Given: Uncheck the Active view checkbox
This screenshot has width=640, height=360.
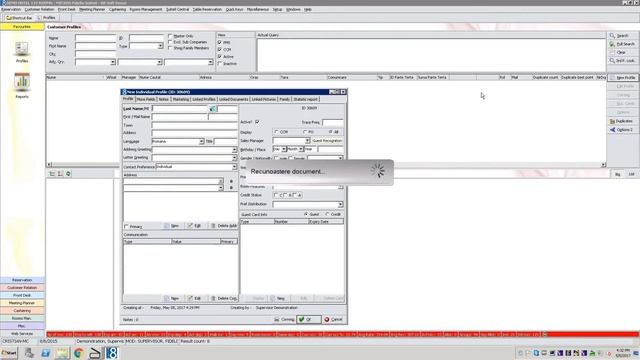Looking at the screenshot, I should coord(220,57).
